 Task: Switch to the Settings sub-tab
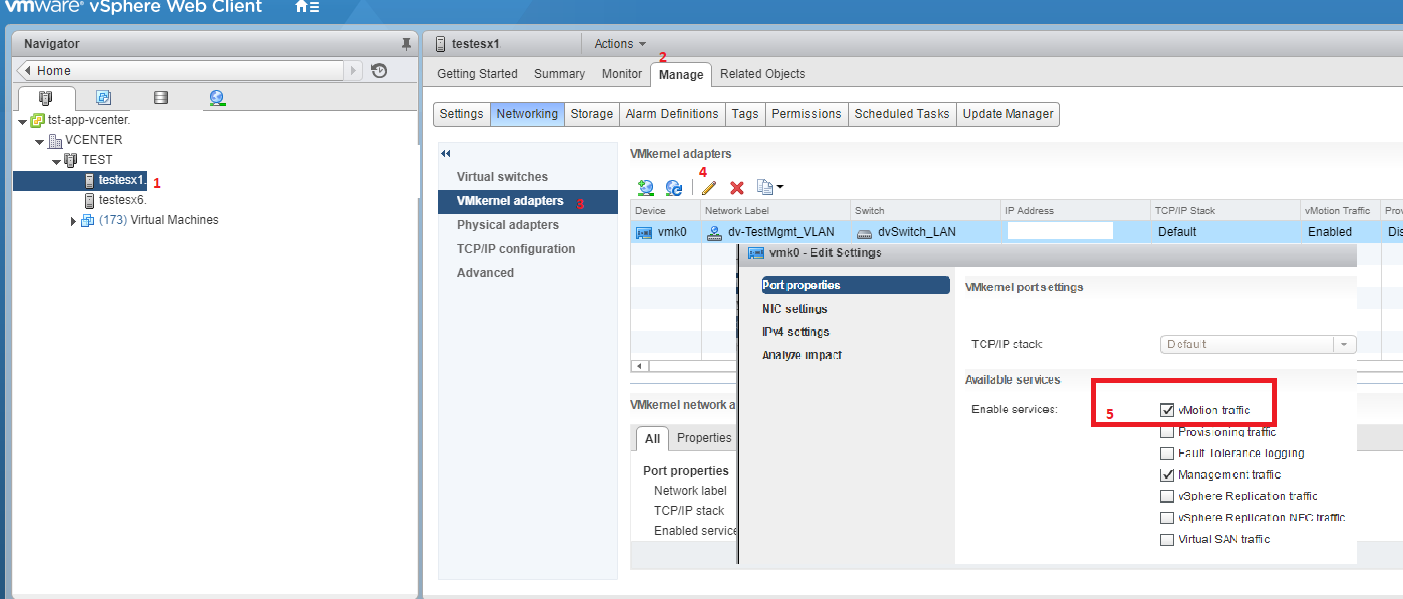[462, 114]
